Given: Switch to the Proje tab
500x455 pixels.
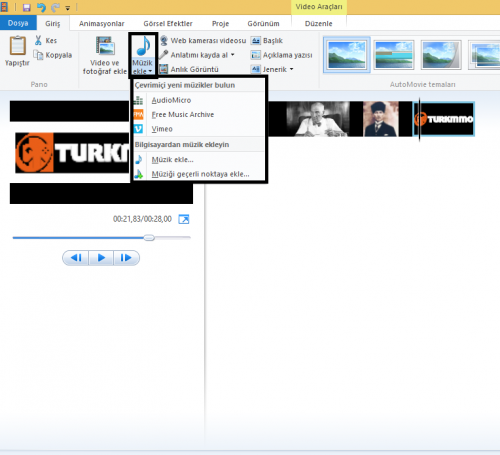Looking at the screenshot, I should [220, 23].
